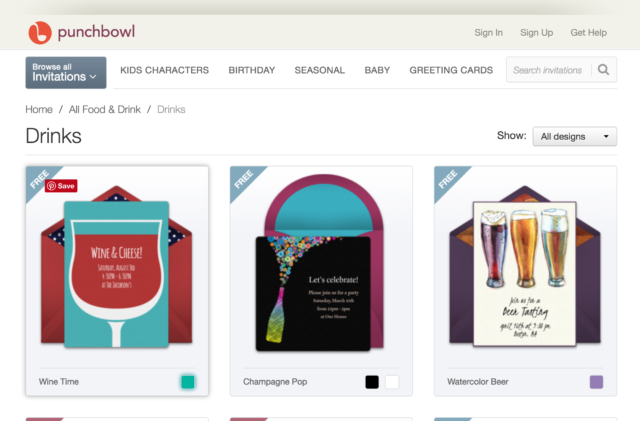Viewport: 640px width, 421px height.
Task: Click the Sign Up link
Action: point(536,33)
